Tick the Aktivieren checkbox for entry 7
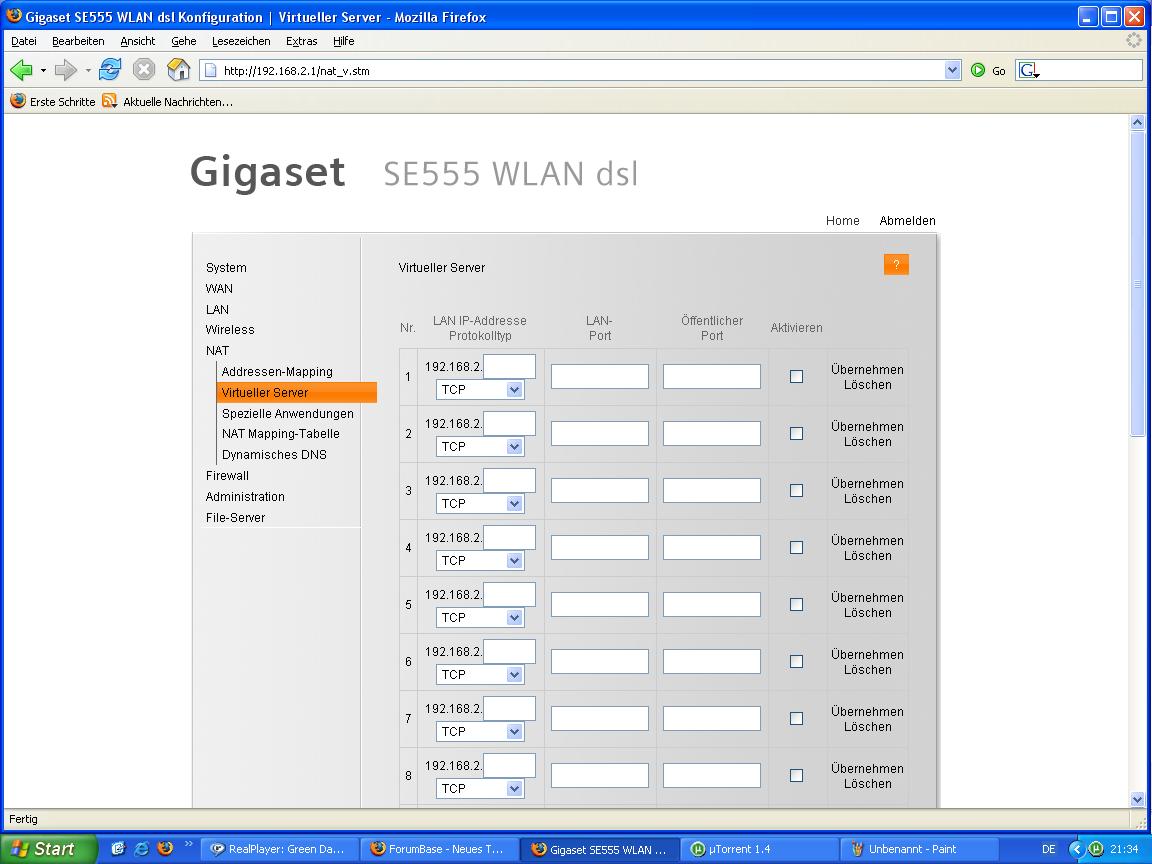The image size is (1152, 864). pyautogui.click(x=796, y=718)
